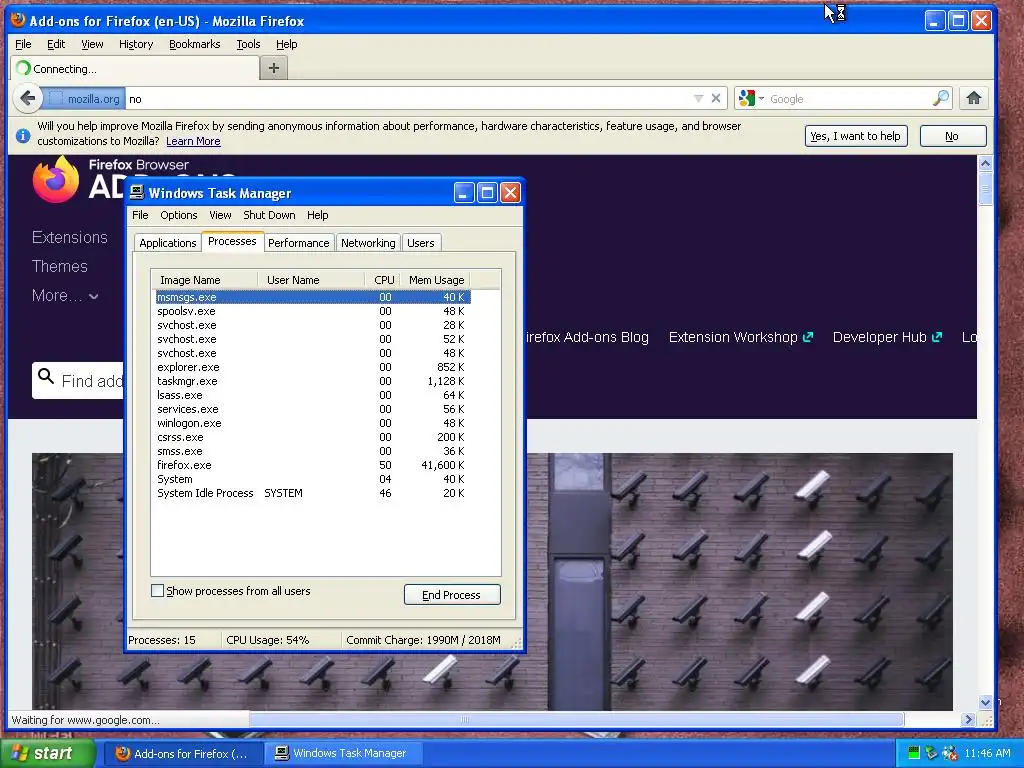Toggle Show processes from all users

157,590
